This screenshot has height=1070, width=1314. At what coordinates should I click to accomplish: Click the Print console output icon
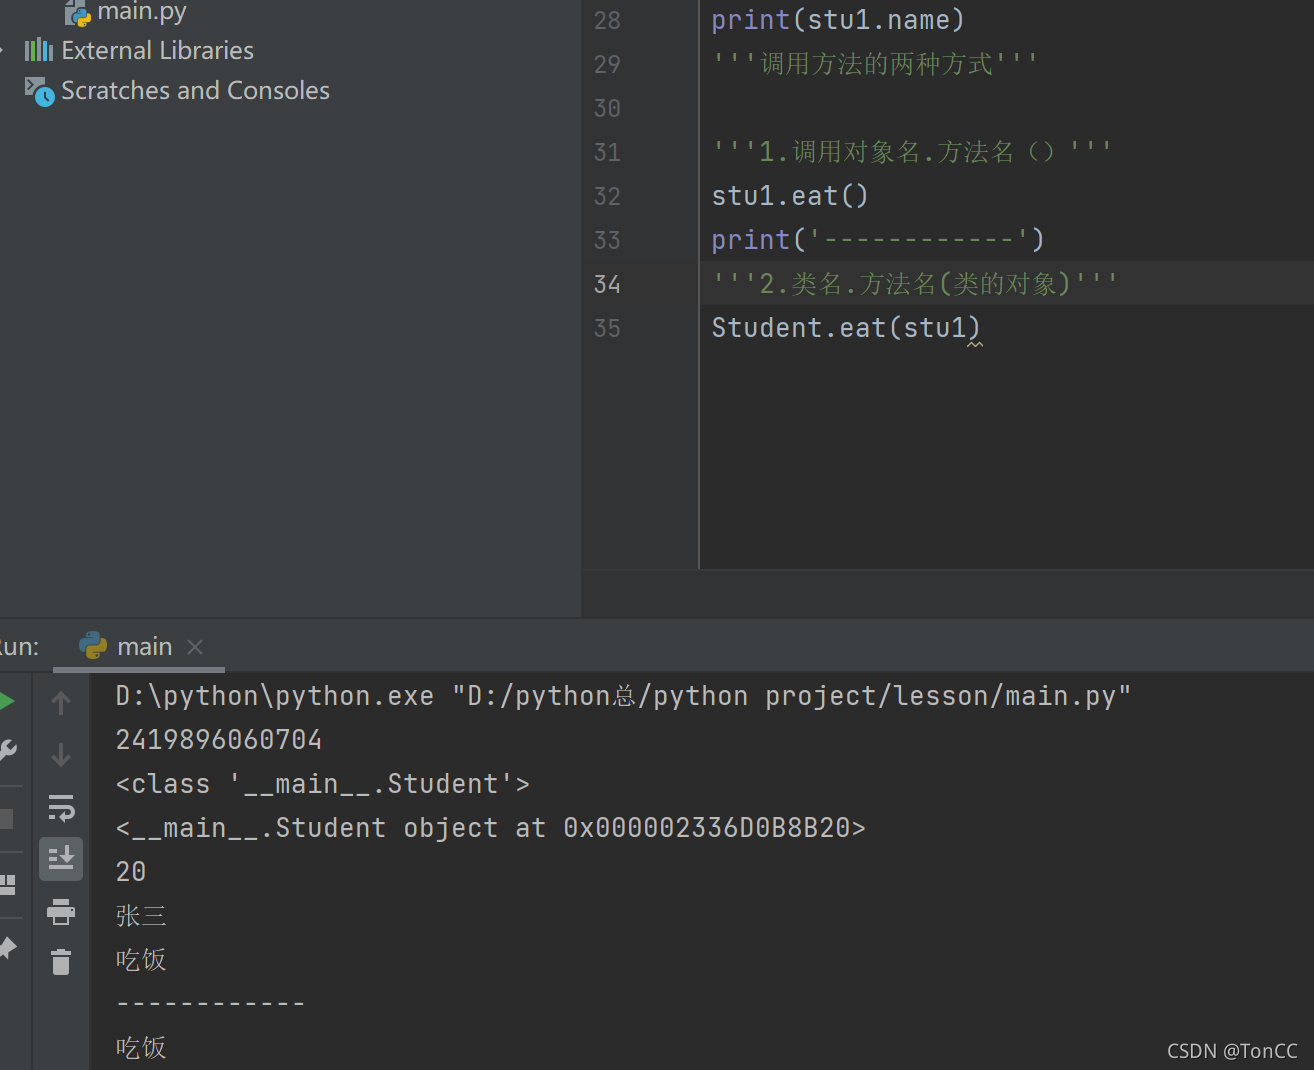(61, 911)
